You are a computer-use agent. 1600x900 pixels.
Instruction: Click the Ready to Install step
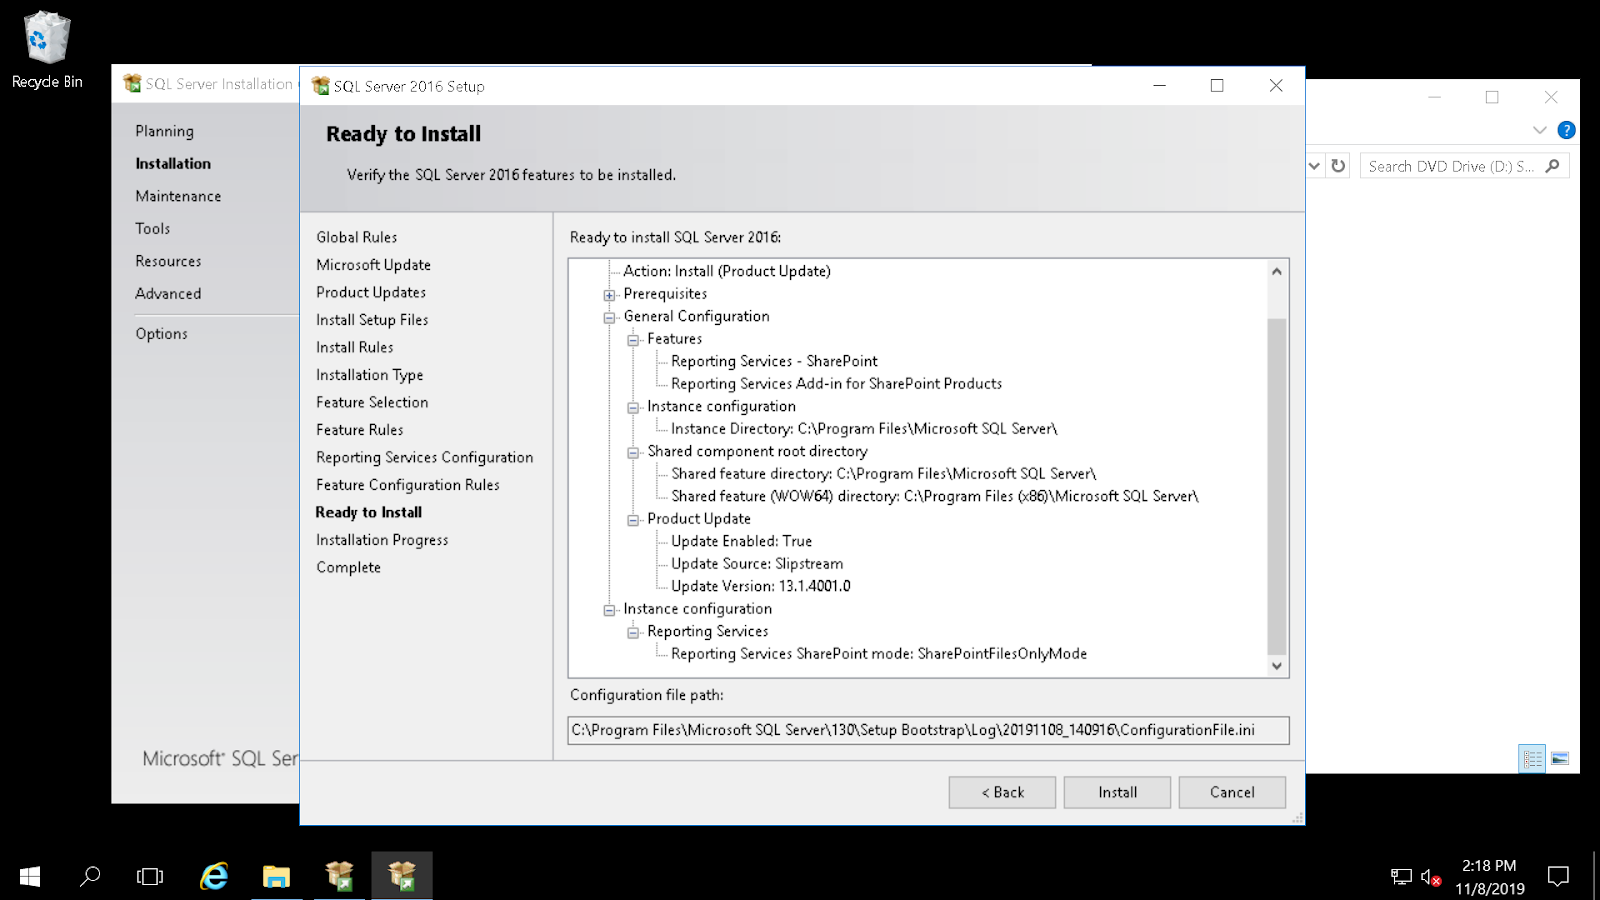[369, 512]
